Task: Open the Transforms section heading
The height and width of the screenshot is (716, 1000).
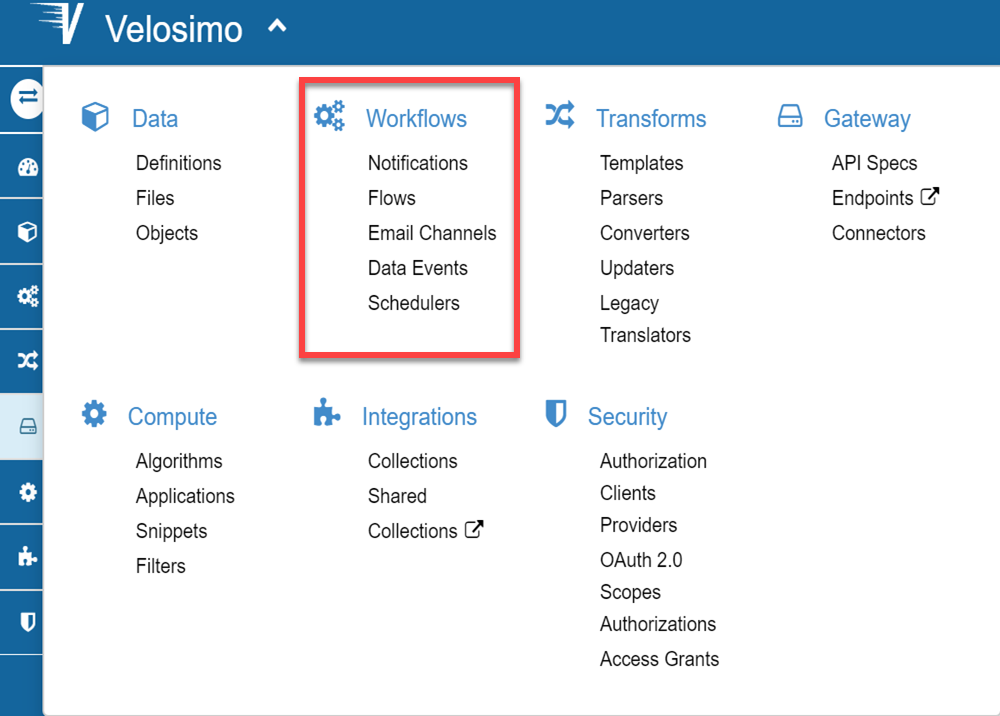Action: tap(651, 119)
